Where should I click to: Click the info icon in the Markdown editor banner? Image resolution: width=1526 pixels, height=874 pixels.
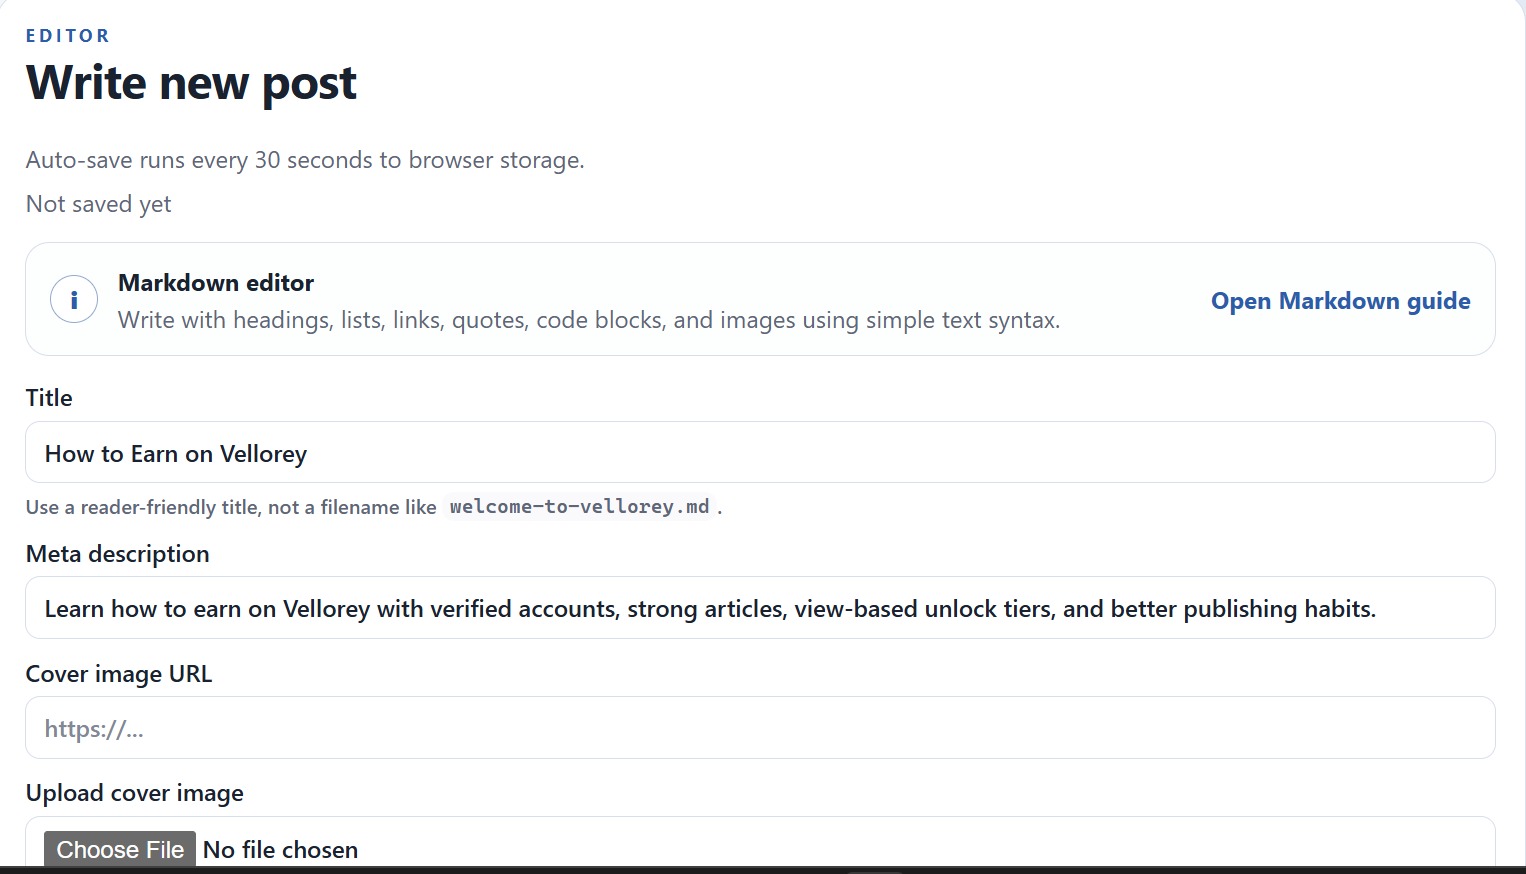73,298
